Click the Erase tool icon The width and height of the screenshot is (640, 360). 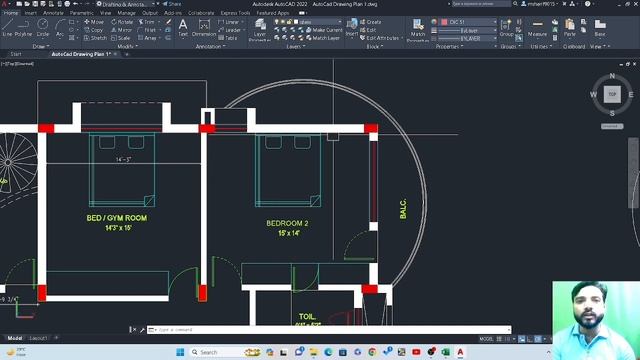tap(168, 22)
